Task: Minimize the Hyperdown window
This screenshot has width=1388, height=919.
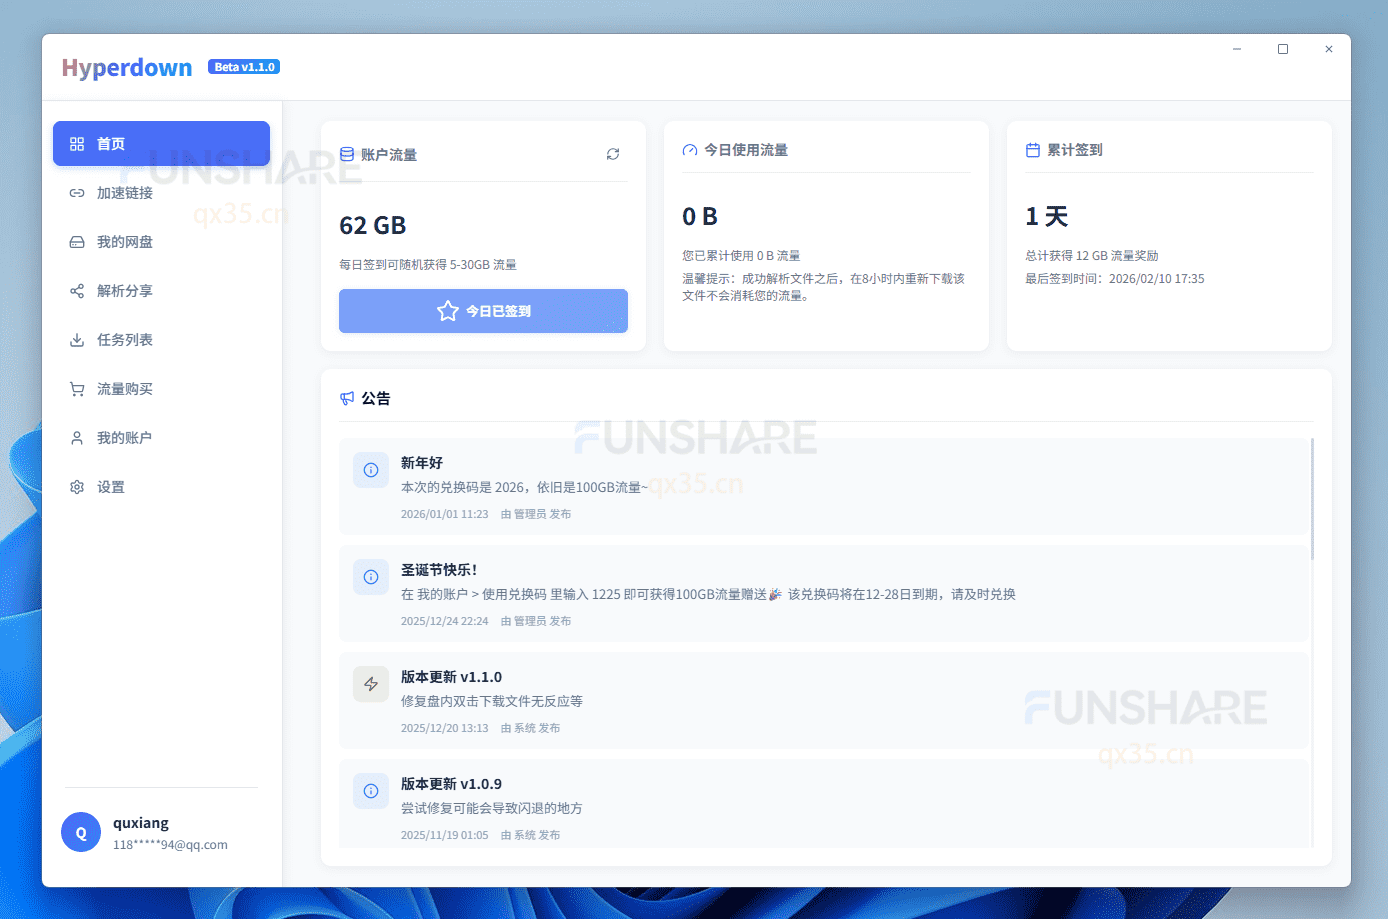Action: [x=1237, y=49]
